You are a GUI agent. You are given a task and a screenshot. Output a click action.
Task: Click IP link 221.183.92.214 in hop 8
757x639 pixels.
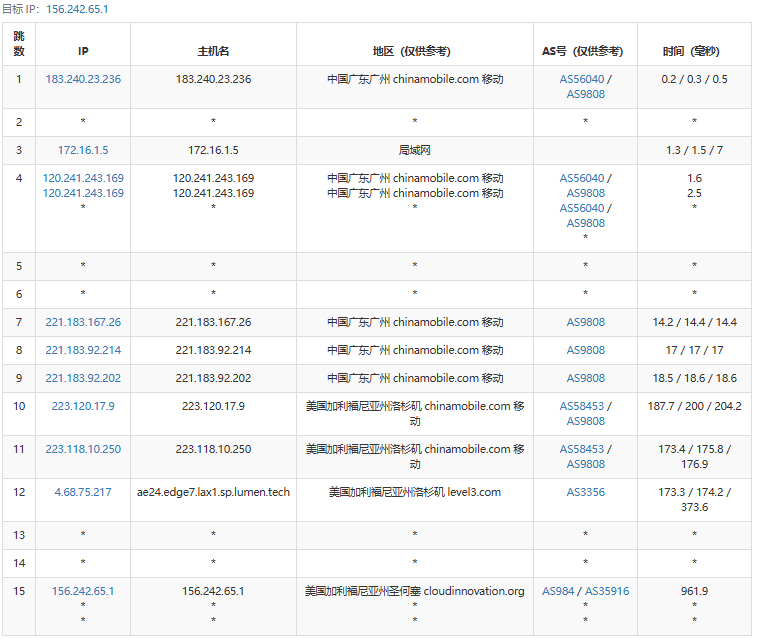(83, 350)
